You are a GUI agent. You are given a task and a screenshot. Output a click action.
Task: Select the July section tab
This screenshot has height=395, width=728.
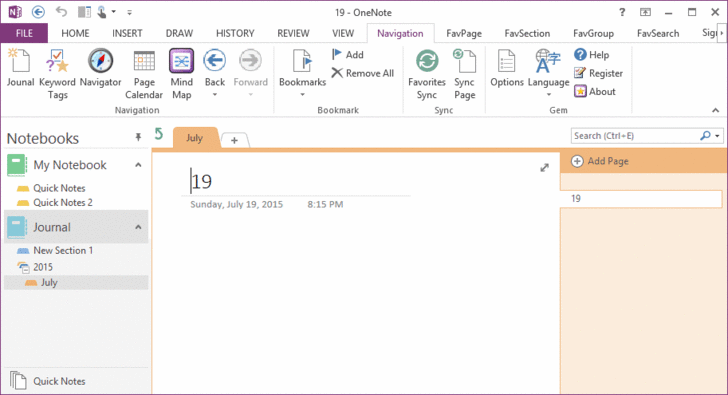click(195, 138)
